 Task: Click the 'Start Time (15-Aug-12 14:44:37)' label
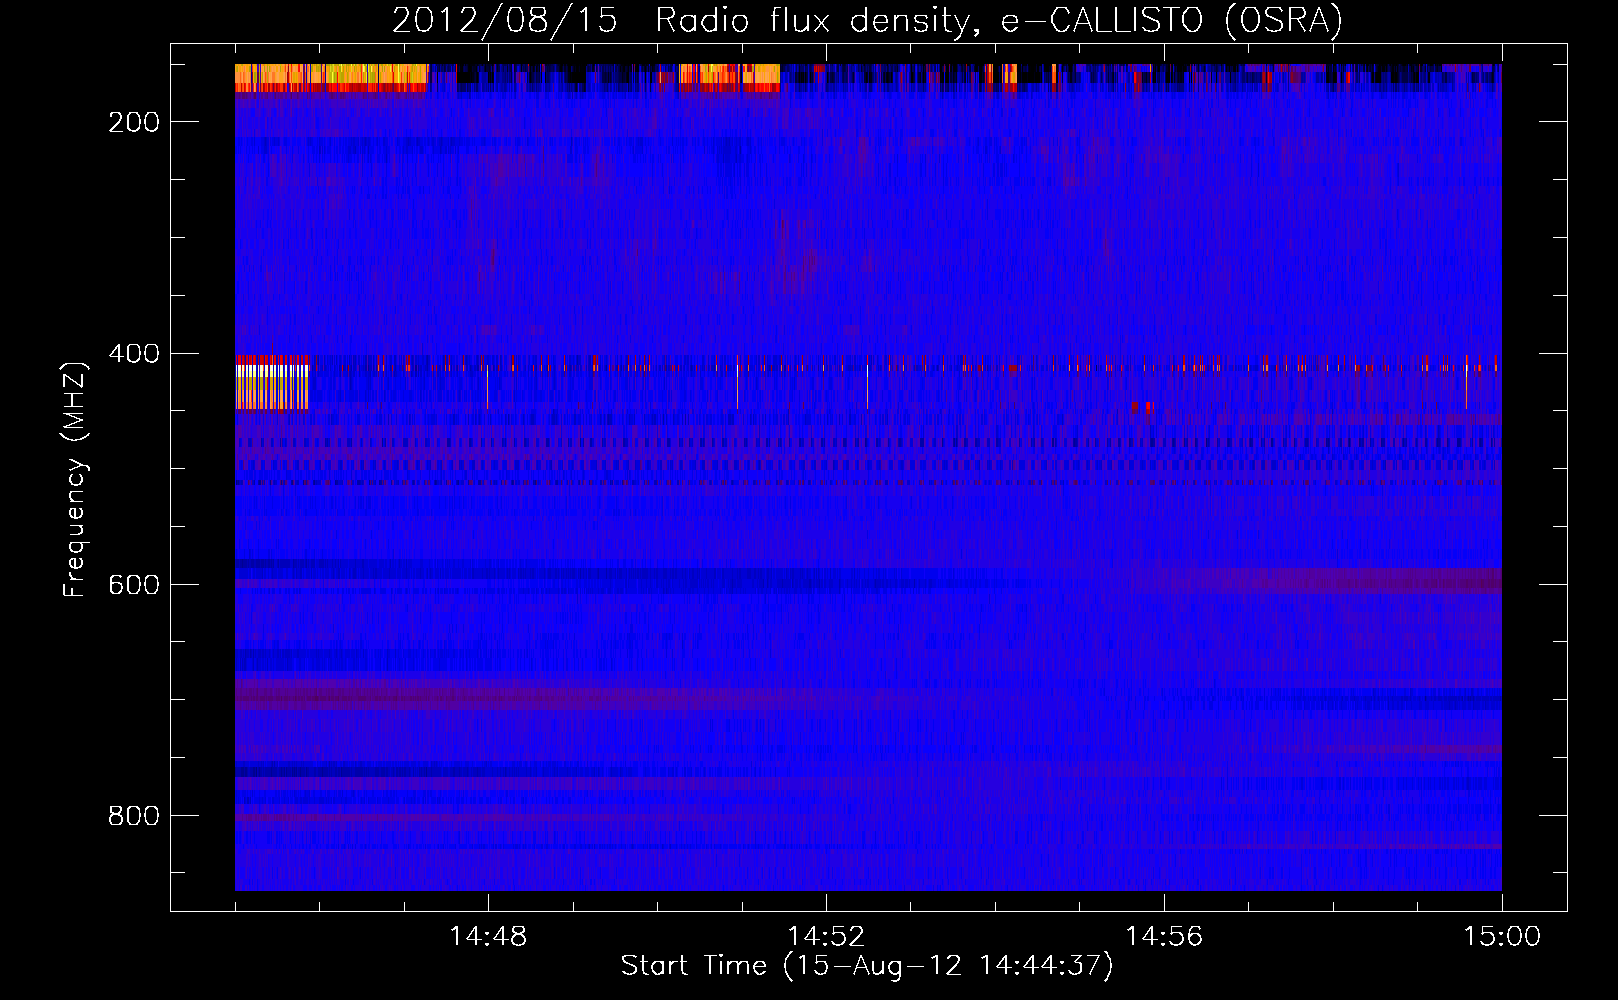pyautogui.click(x=867, y=966)
